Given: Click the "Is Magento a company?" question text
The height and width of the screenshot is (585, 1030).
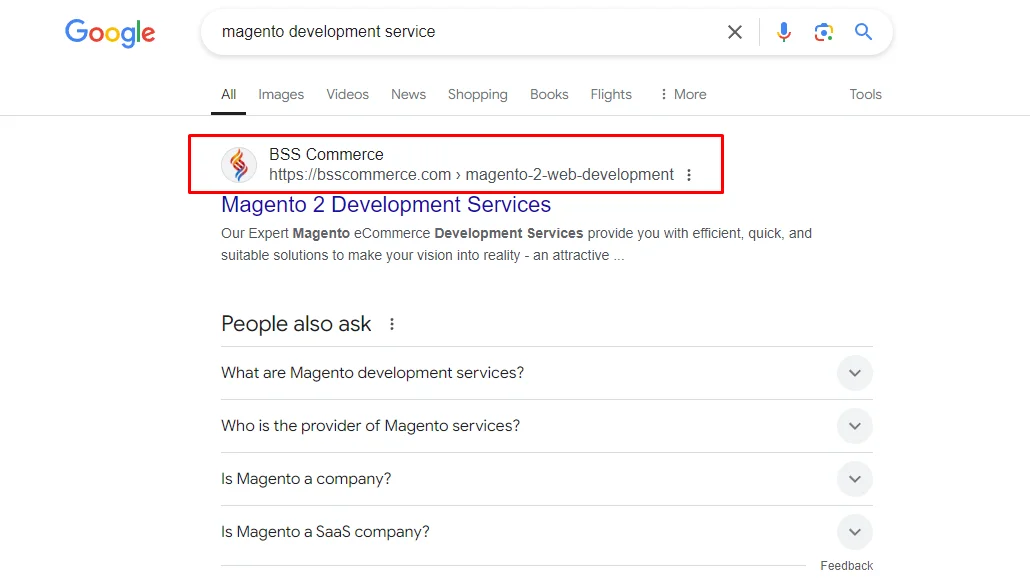Looking at the screenshot, I should [x=306, y=479].
